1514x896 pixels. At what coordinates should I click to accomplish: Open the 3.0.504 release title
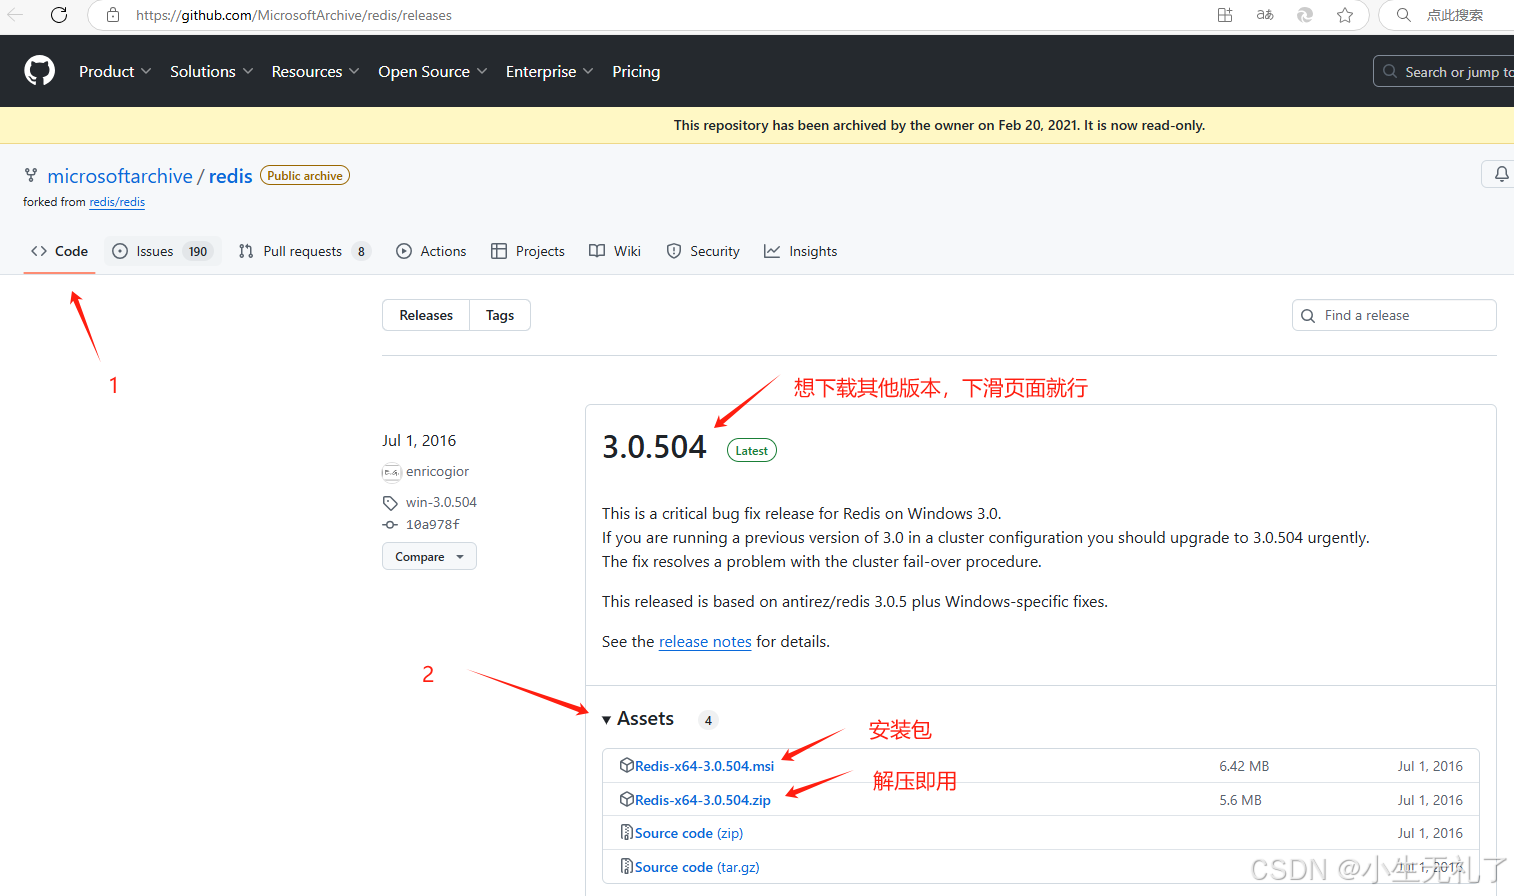654,447
